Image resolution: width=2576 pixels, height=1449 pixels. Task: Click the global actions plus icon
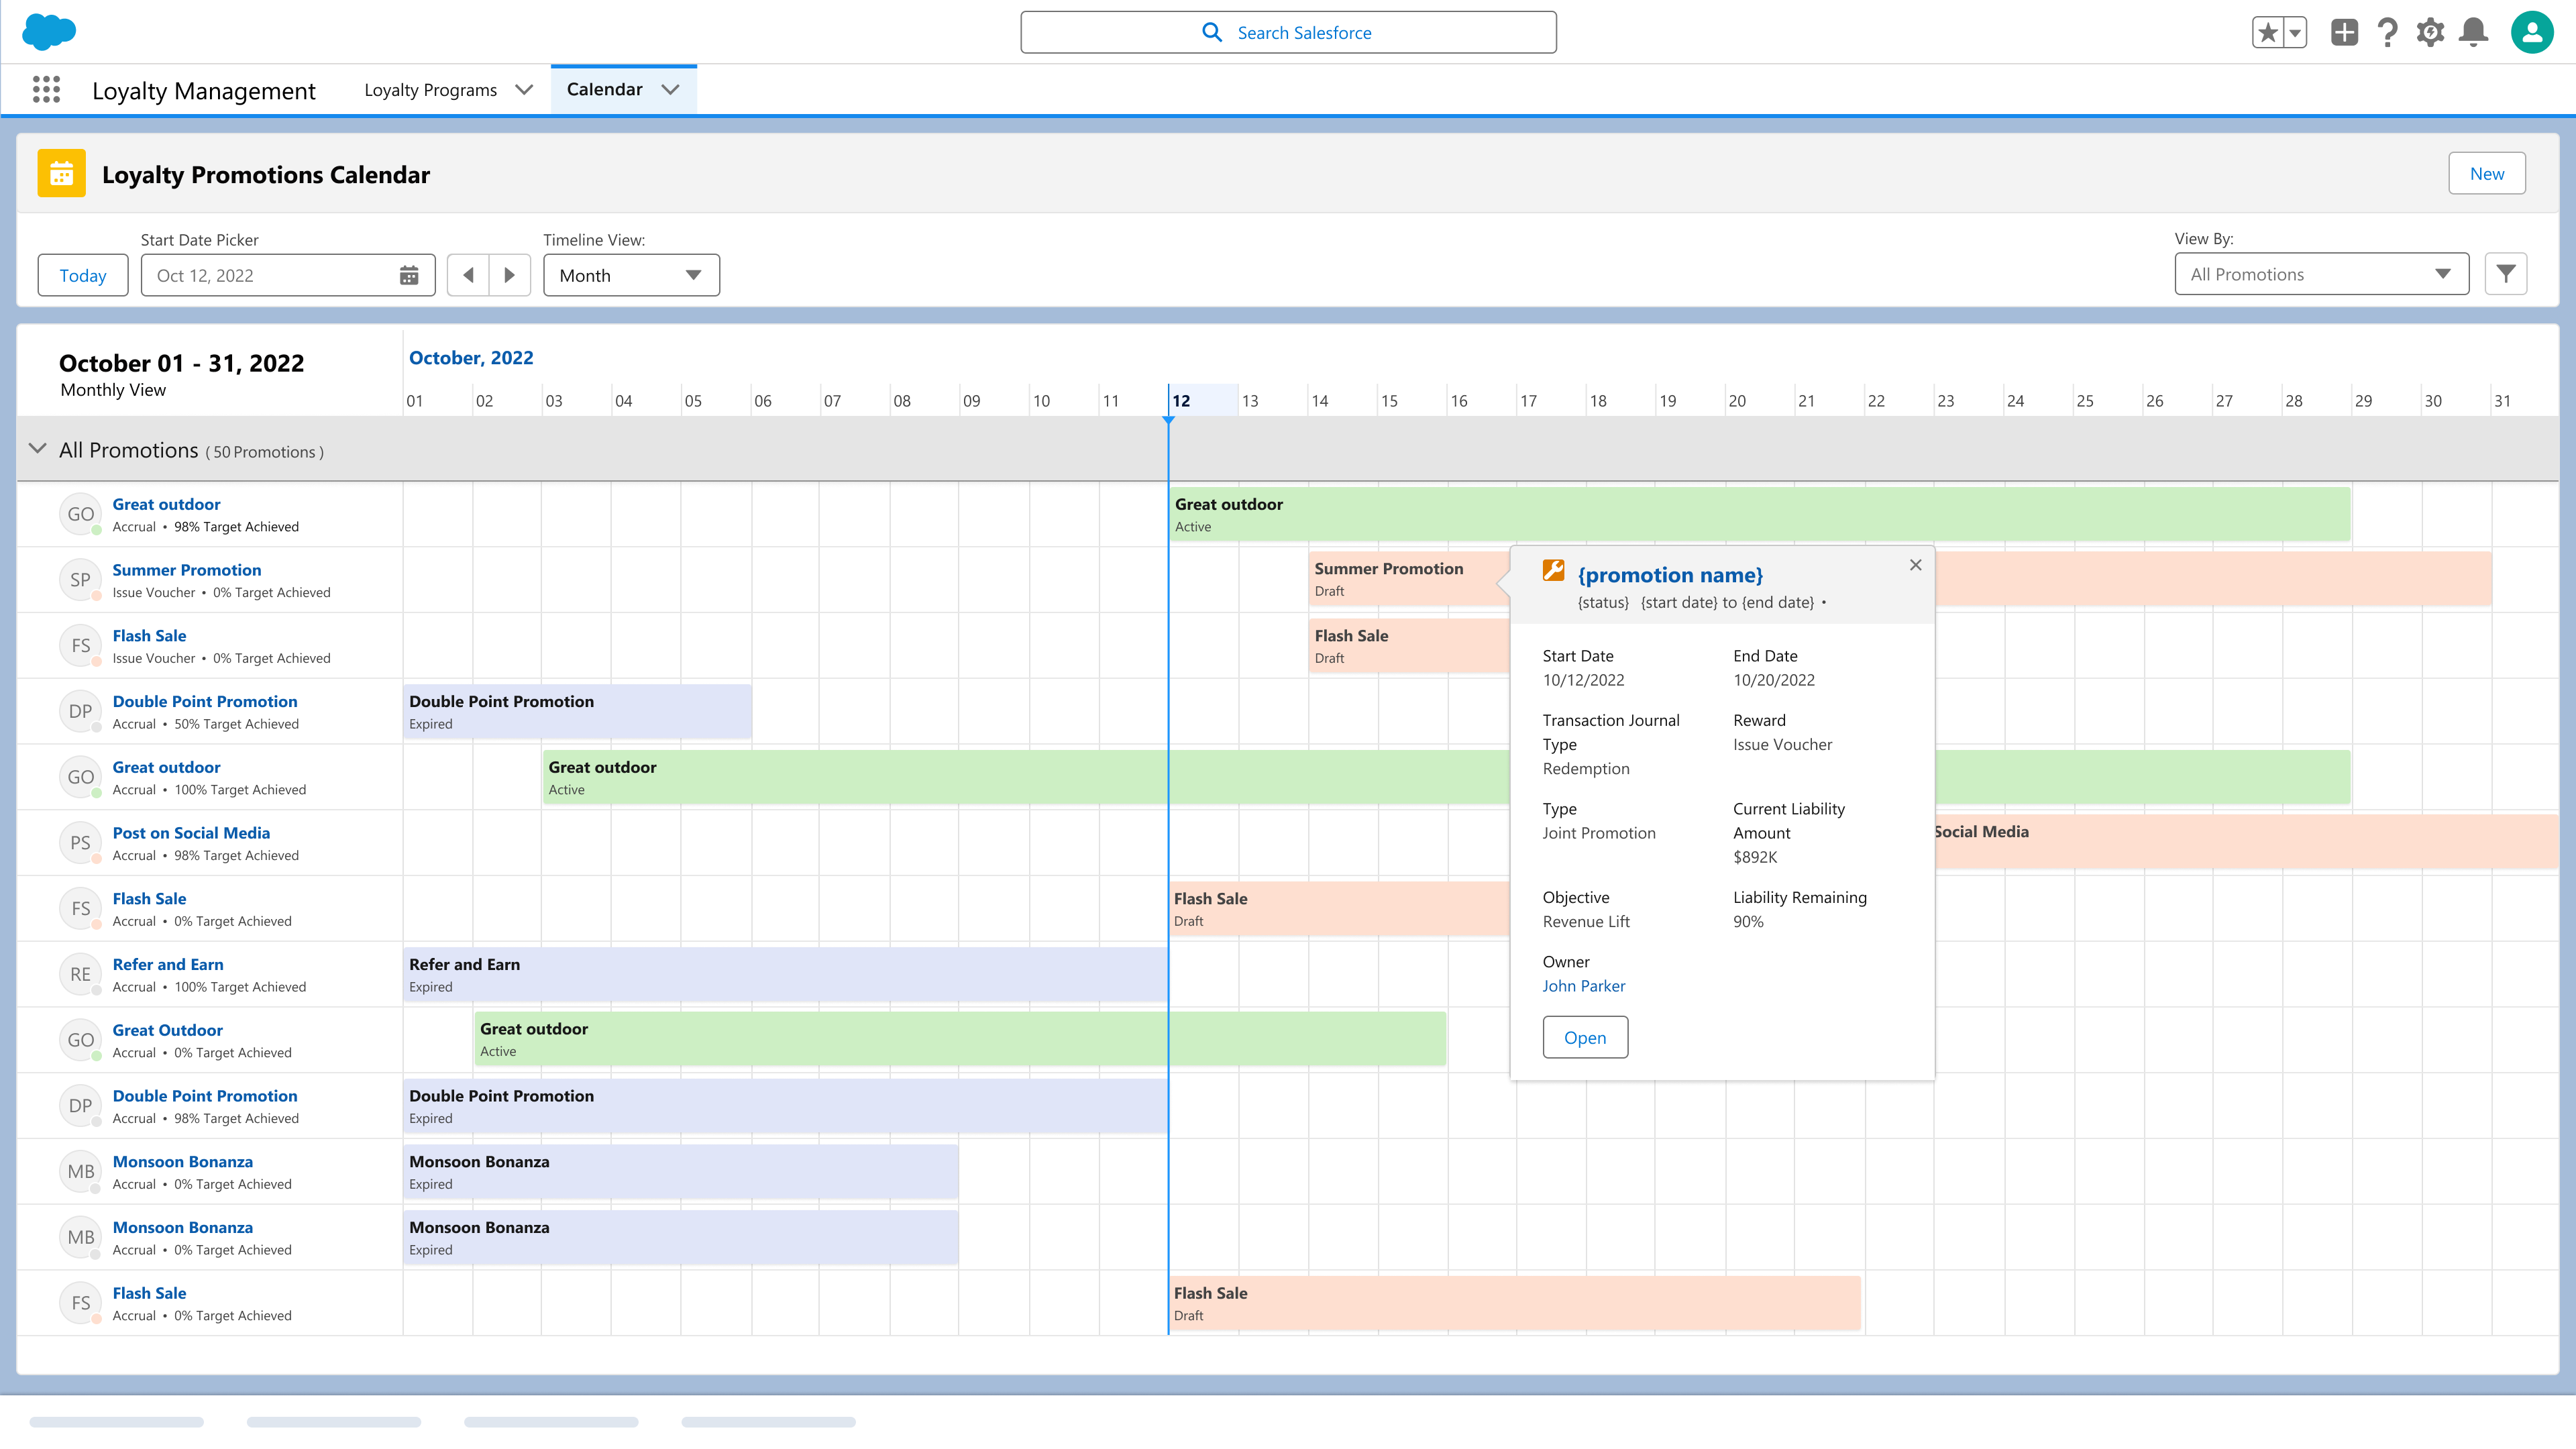(x=2344, y=33)
